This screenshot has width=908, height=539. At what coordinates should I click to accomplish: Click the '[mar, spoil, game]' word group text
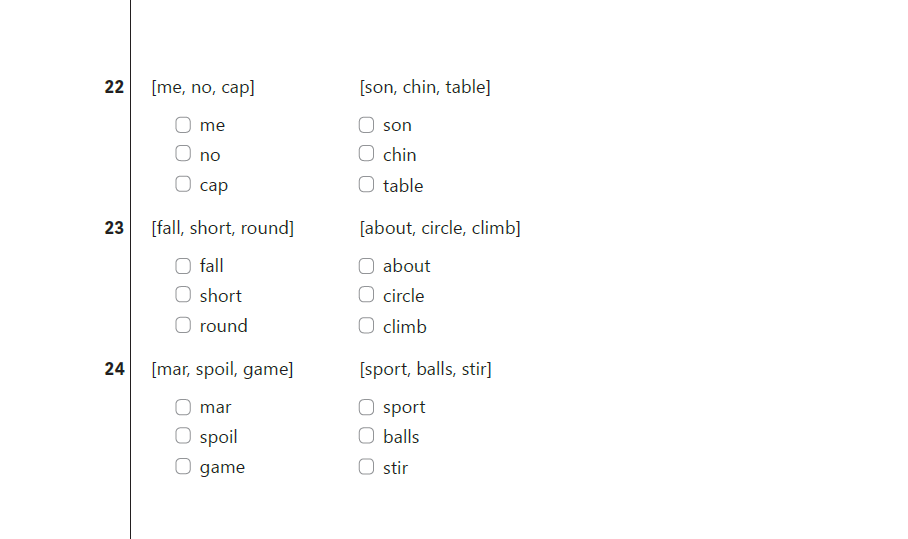coord(222,369)
